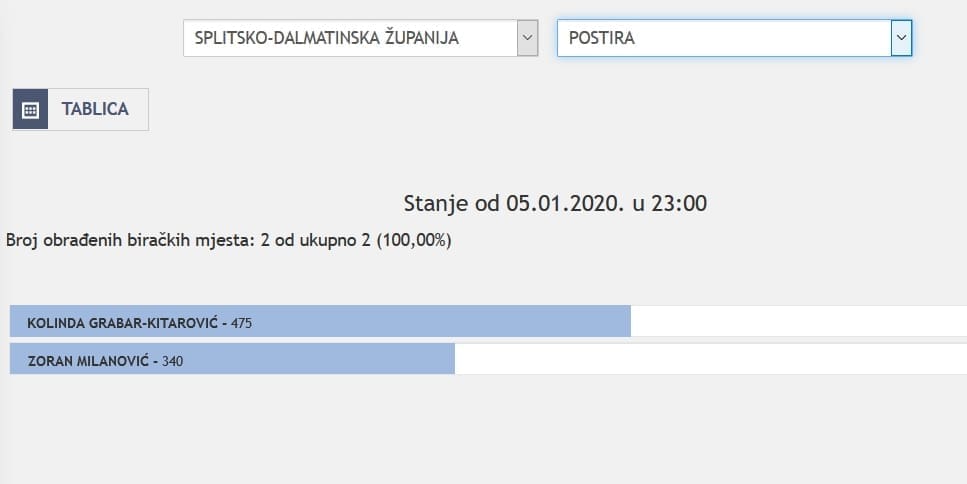Select the Kolinda Grabar-Kitarović candidate name
The height and width of the screenshot is (484, 967).
pyautogui.click(x=124, y=323)
